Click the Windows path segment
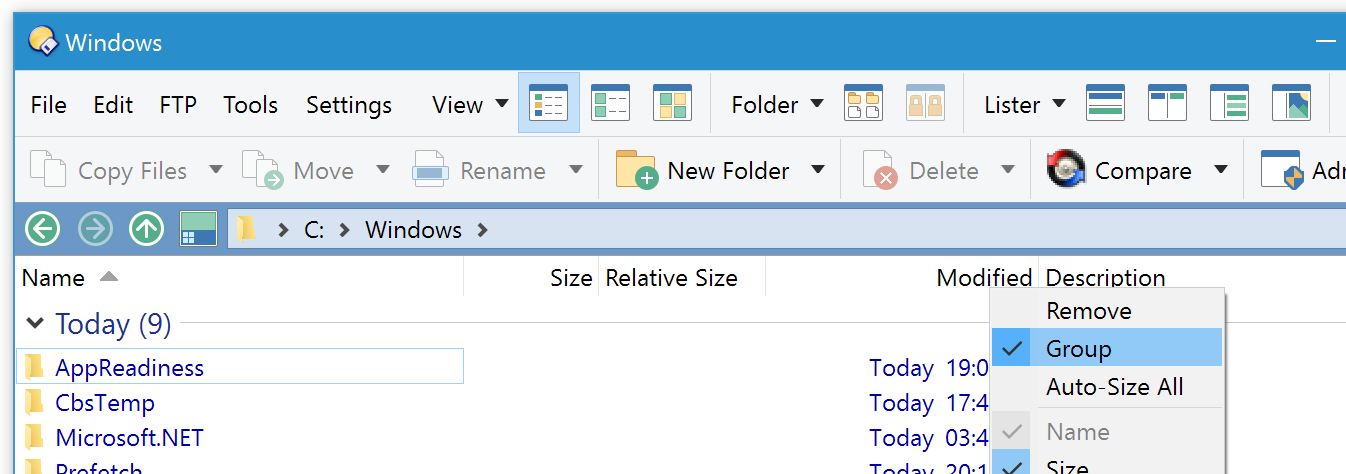This screenshot has height=474, width=1346. (x=413, y=229)
